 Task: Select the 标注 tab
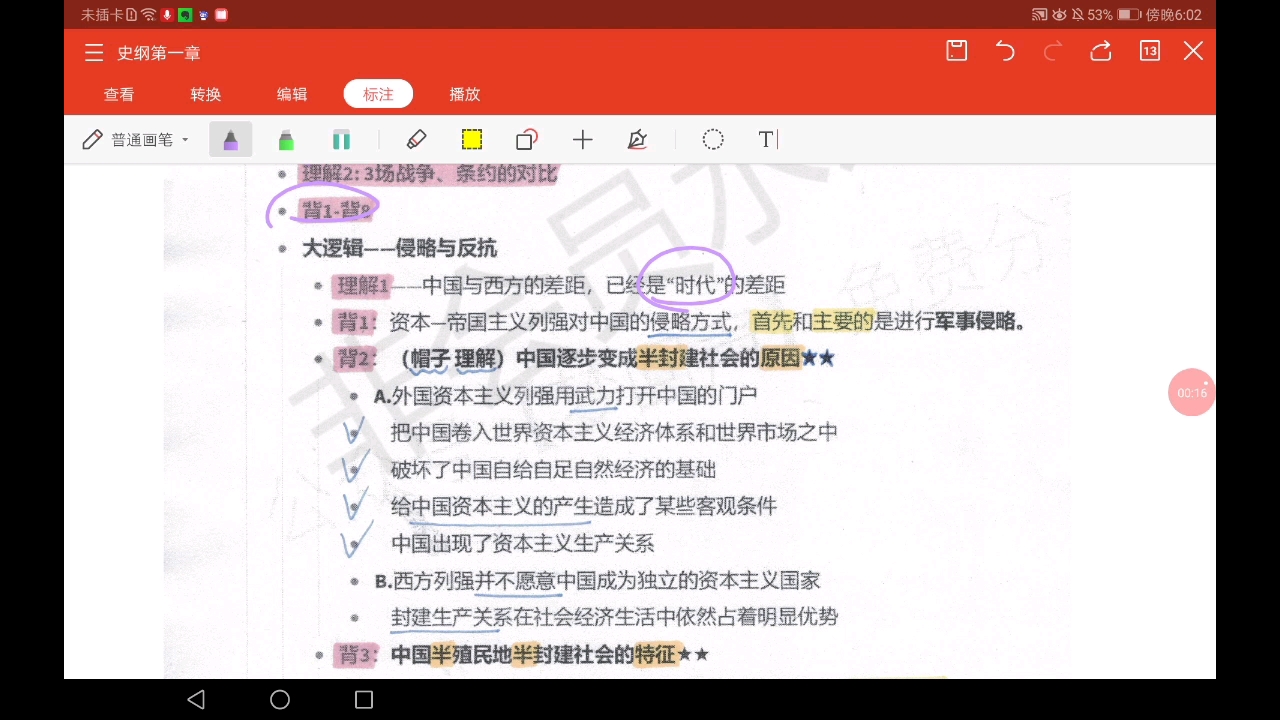378,94
